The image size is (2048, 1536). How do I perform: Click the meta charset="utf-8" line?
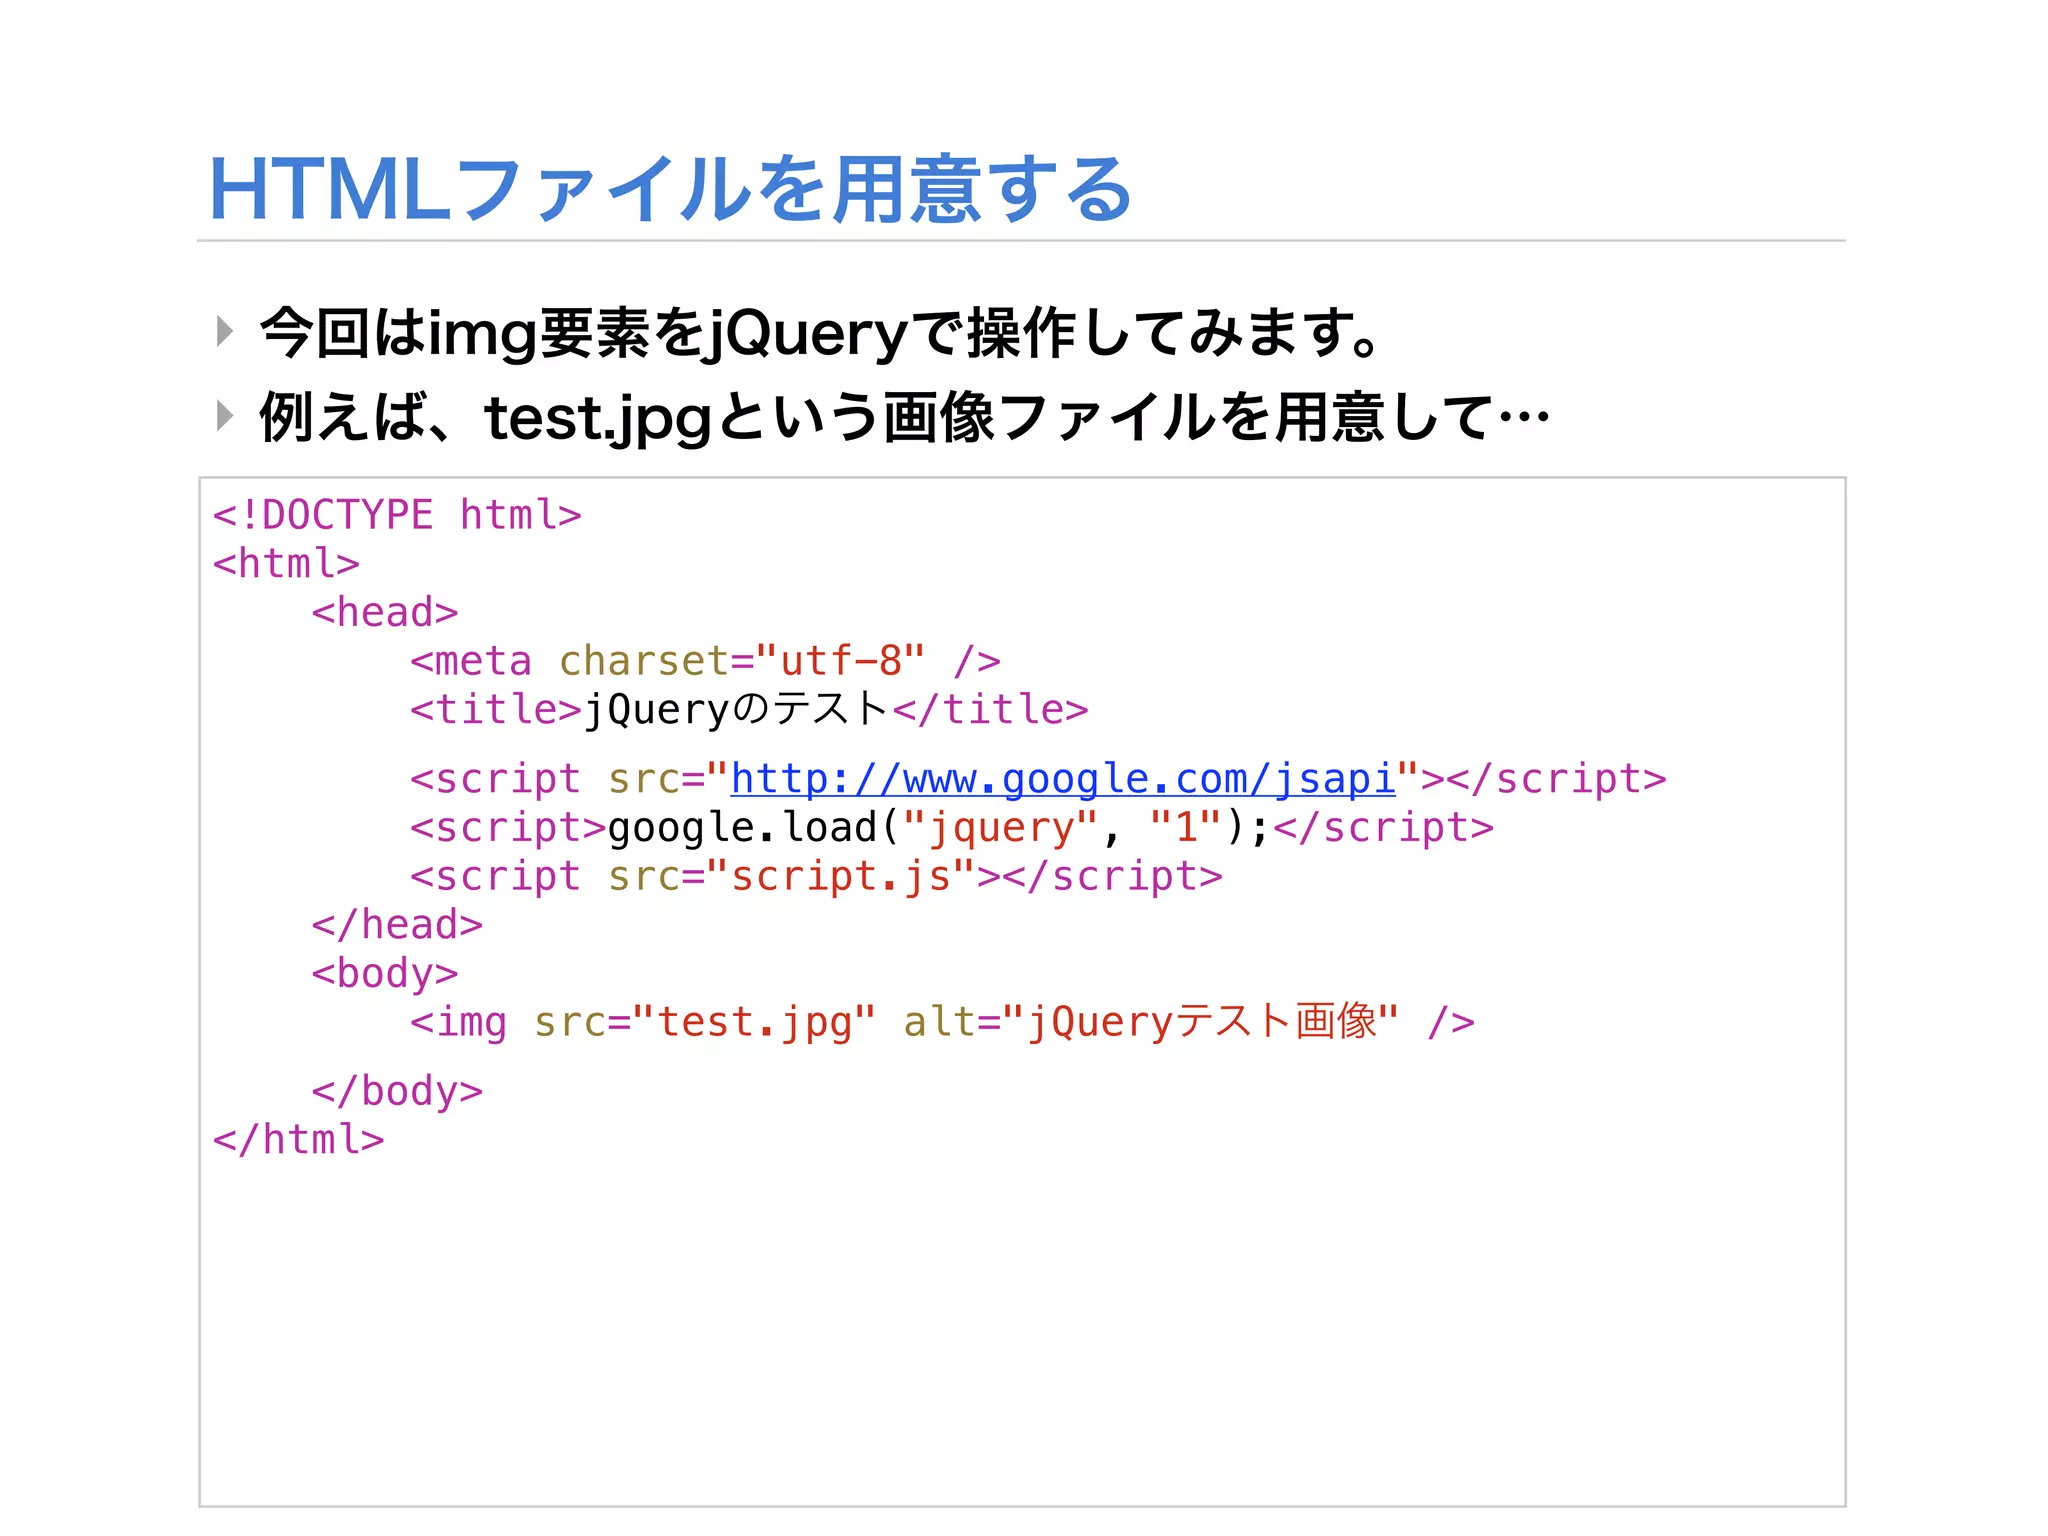(705, 661)
